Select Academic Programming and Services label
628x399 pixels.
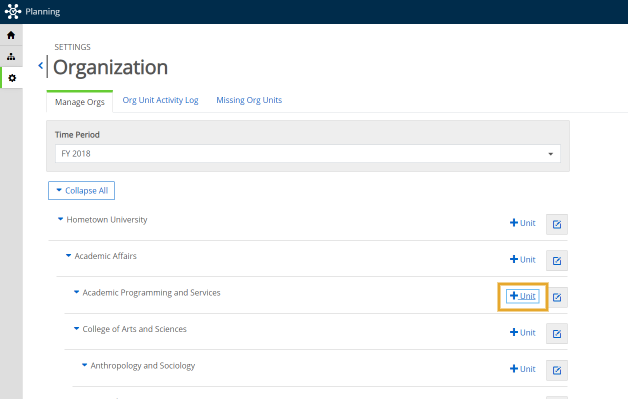tap(151, 292)
